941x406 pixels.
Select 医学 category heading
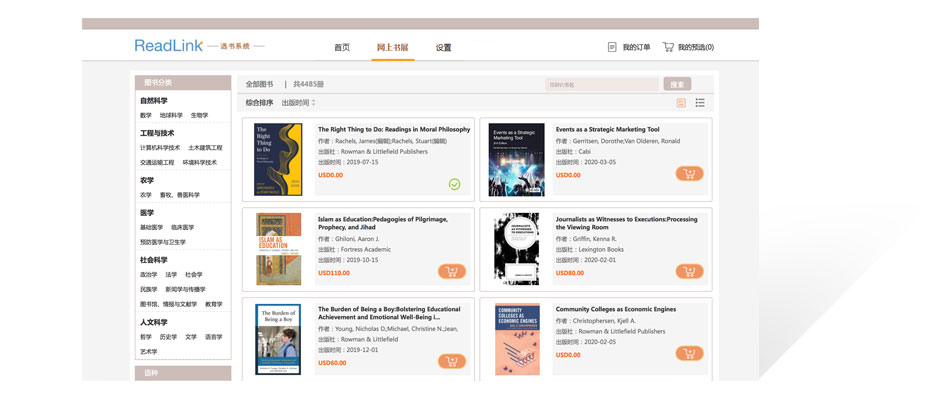[x=147, y=213]
